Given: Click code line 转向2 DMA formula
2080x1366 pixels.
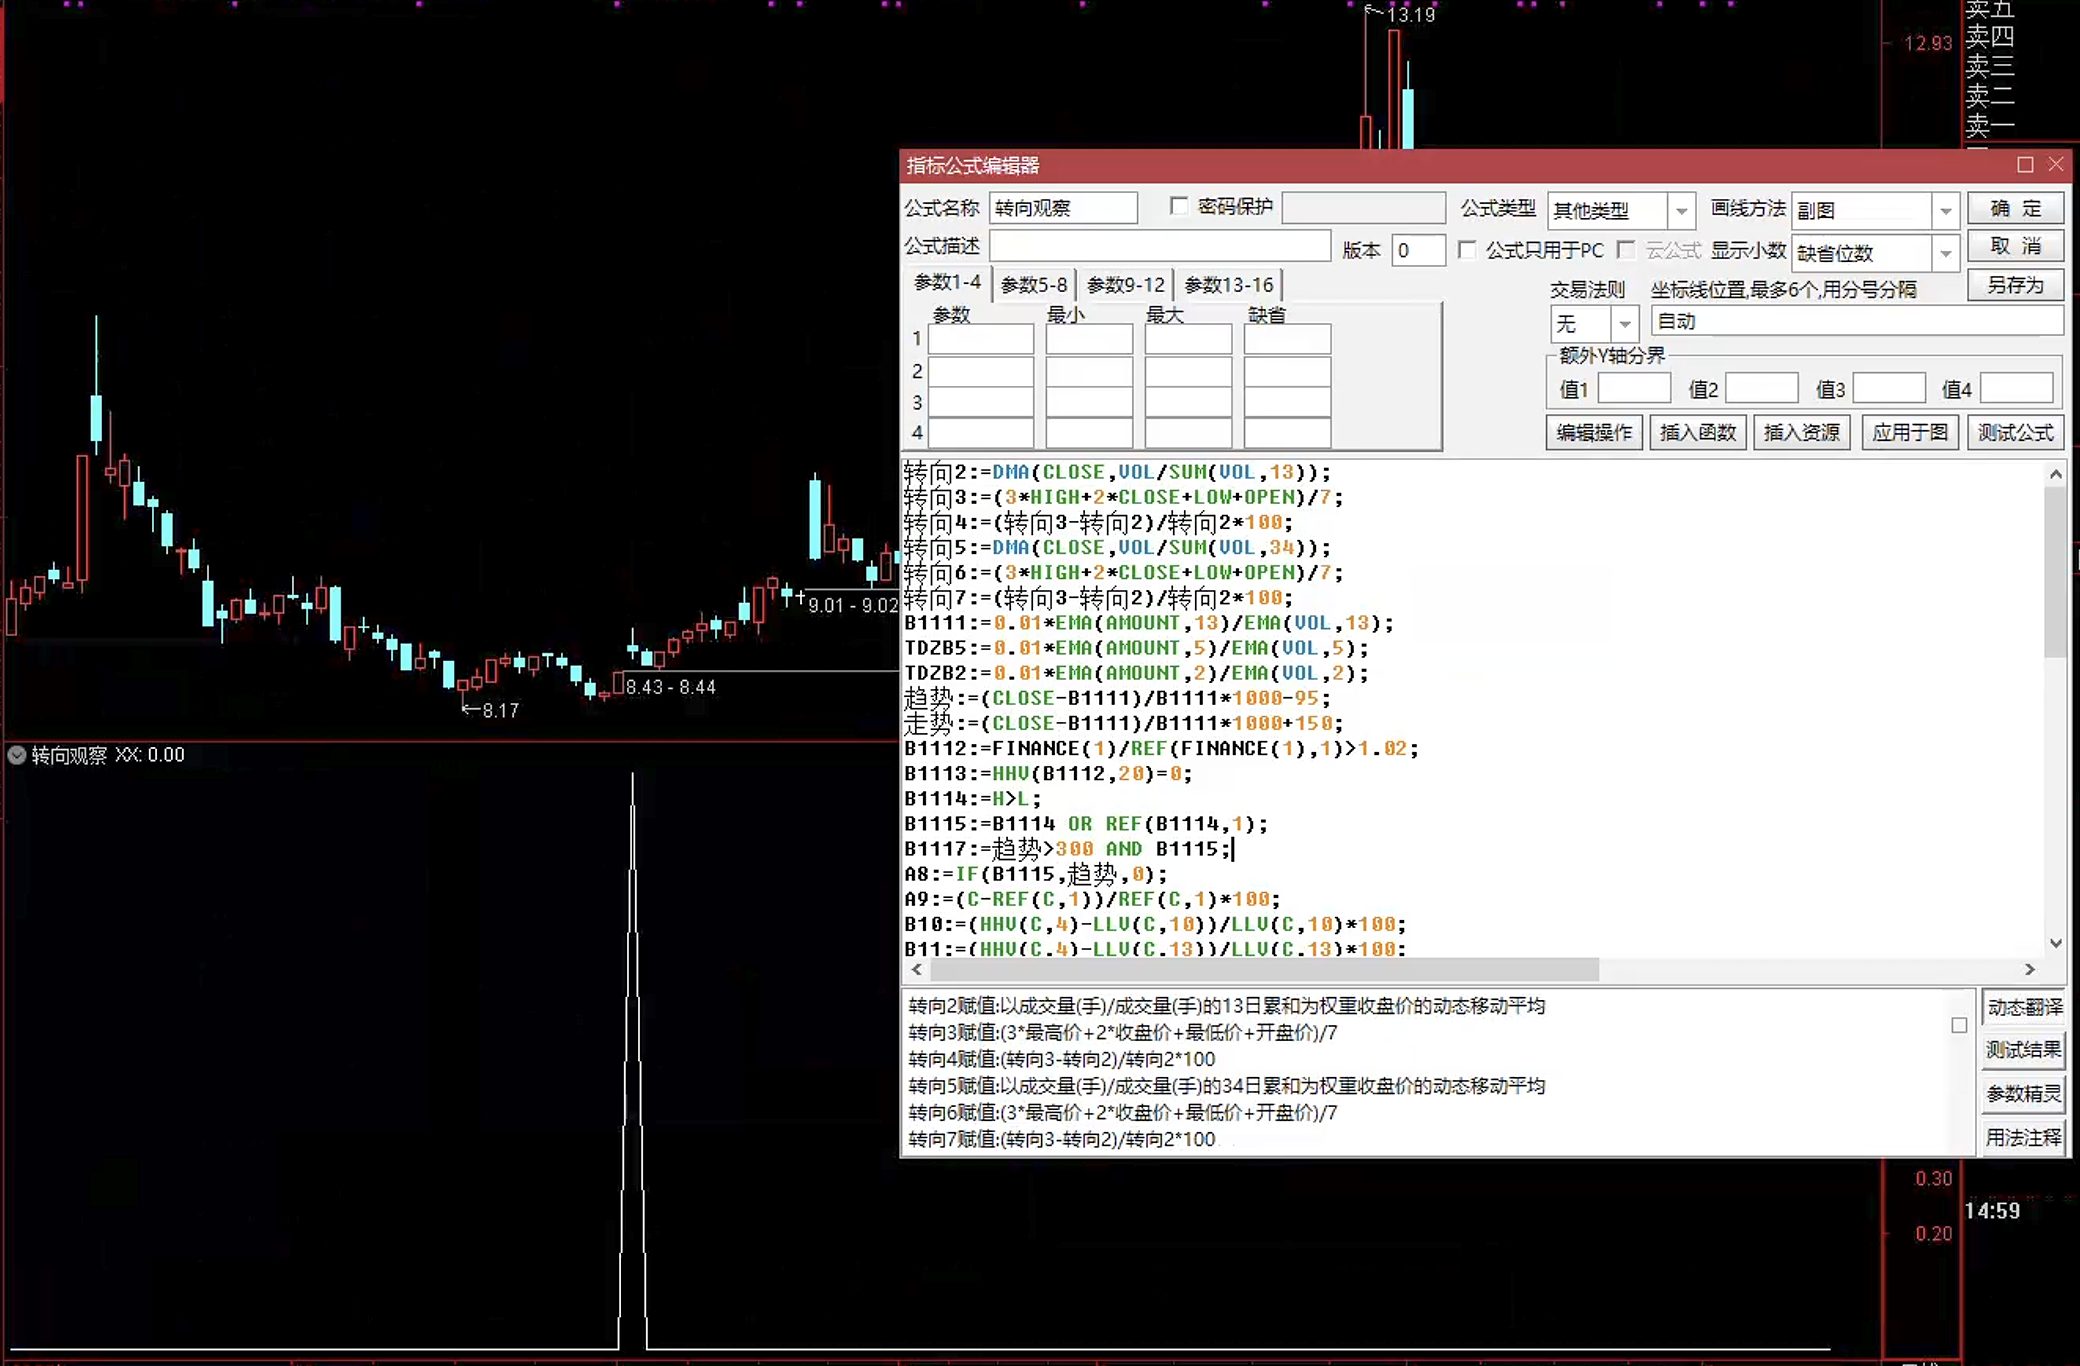Looking at the screenshot, I should [x=1117, y=472].
